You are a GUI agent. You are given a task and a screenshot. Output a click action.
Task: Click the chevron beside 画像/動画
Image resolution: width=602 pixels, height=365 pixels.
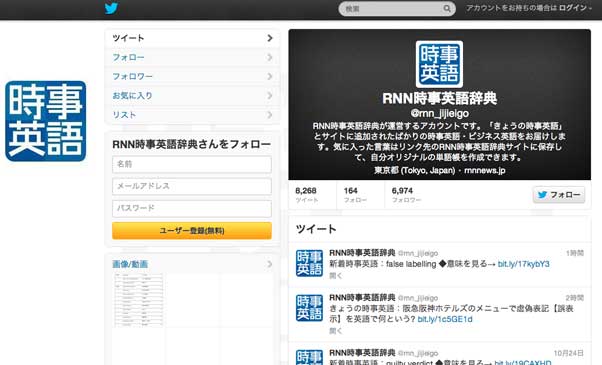point(270,264)
